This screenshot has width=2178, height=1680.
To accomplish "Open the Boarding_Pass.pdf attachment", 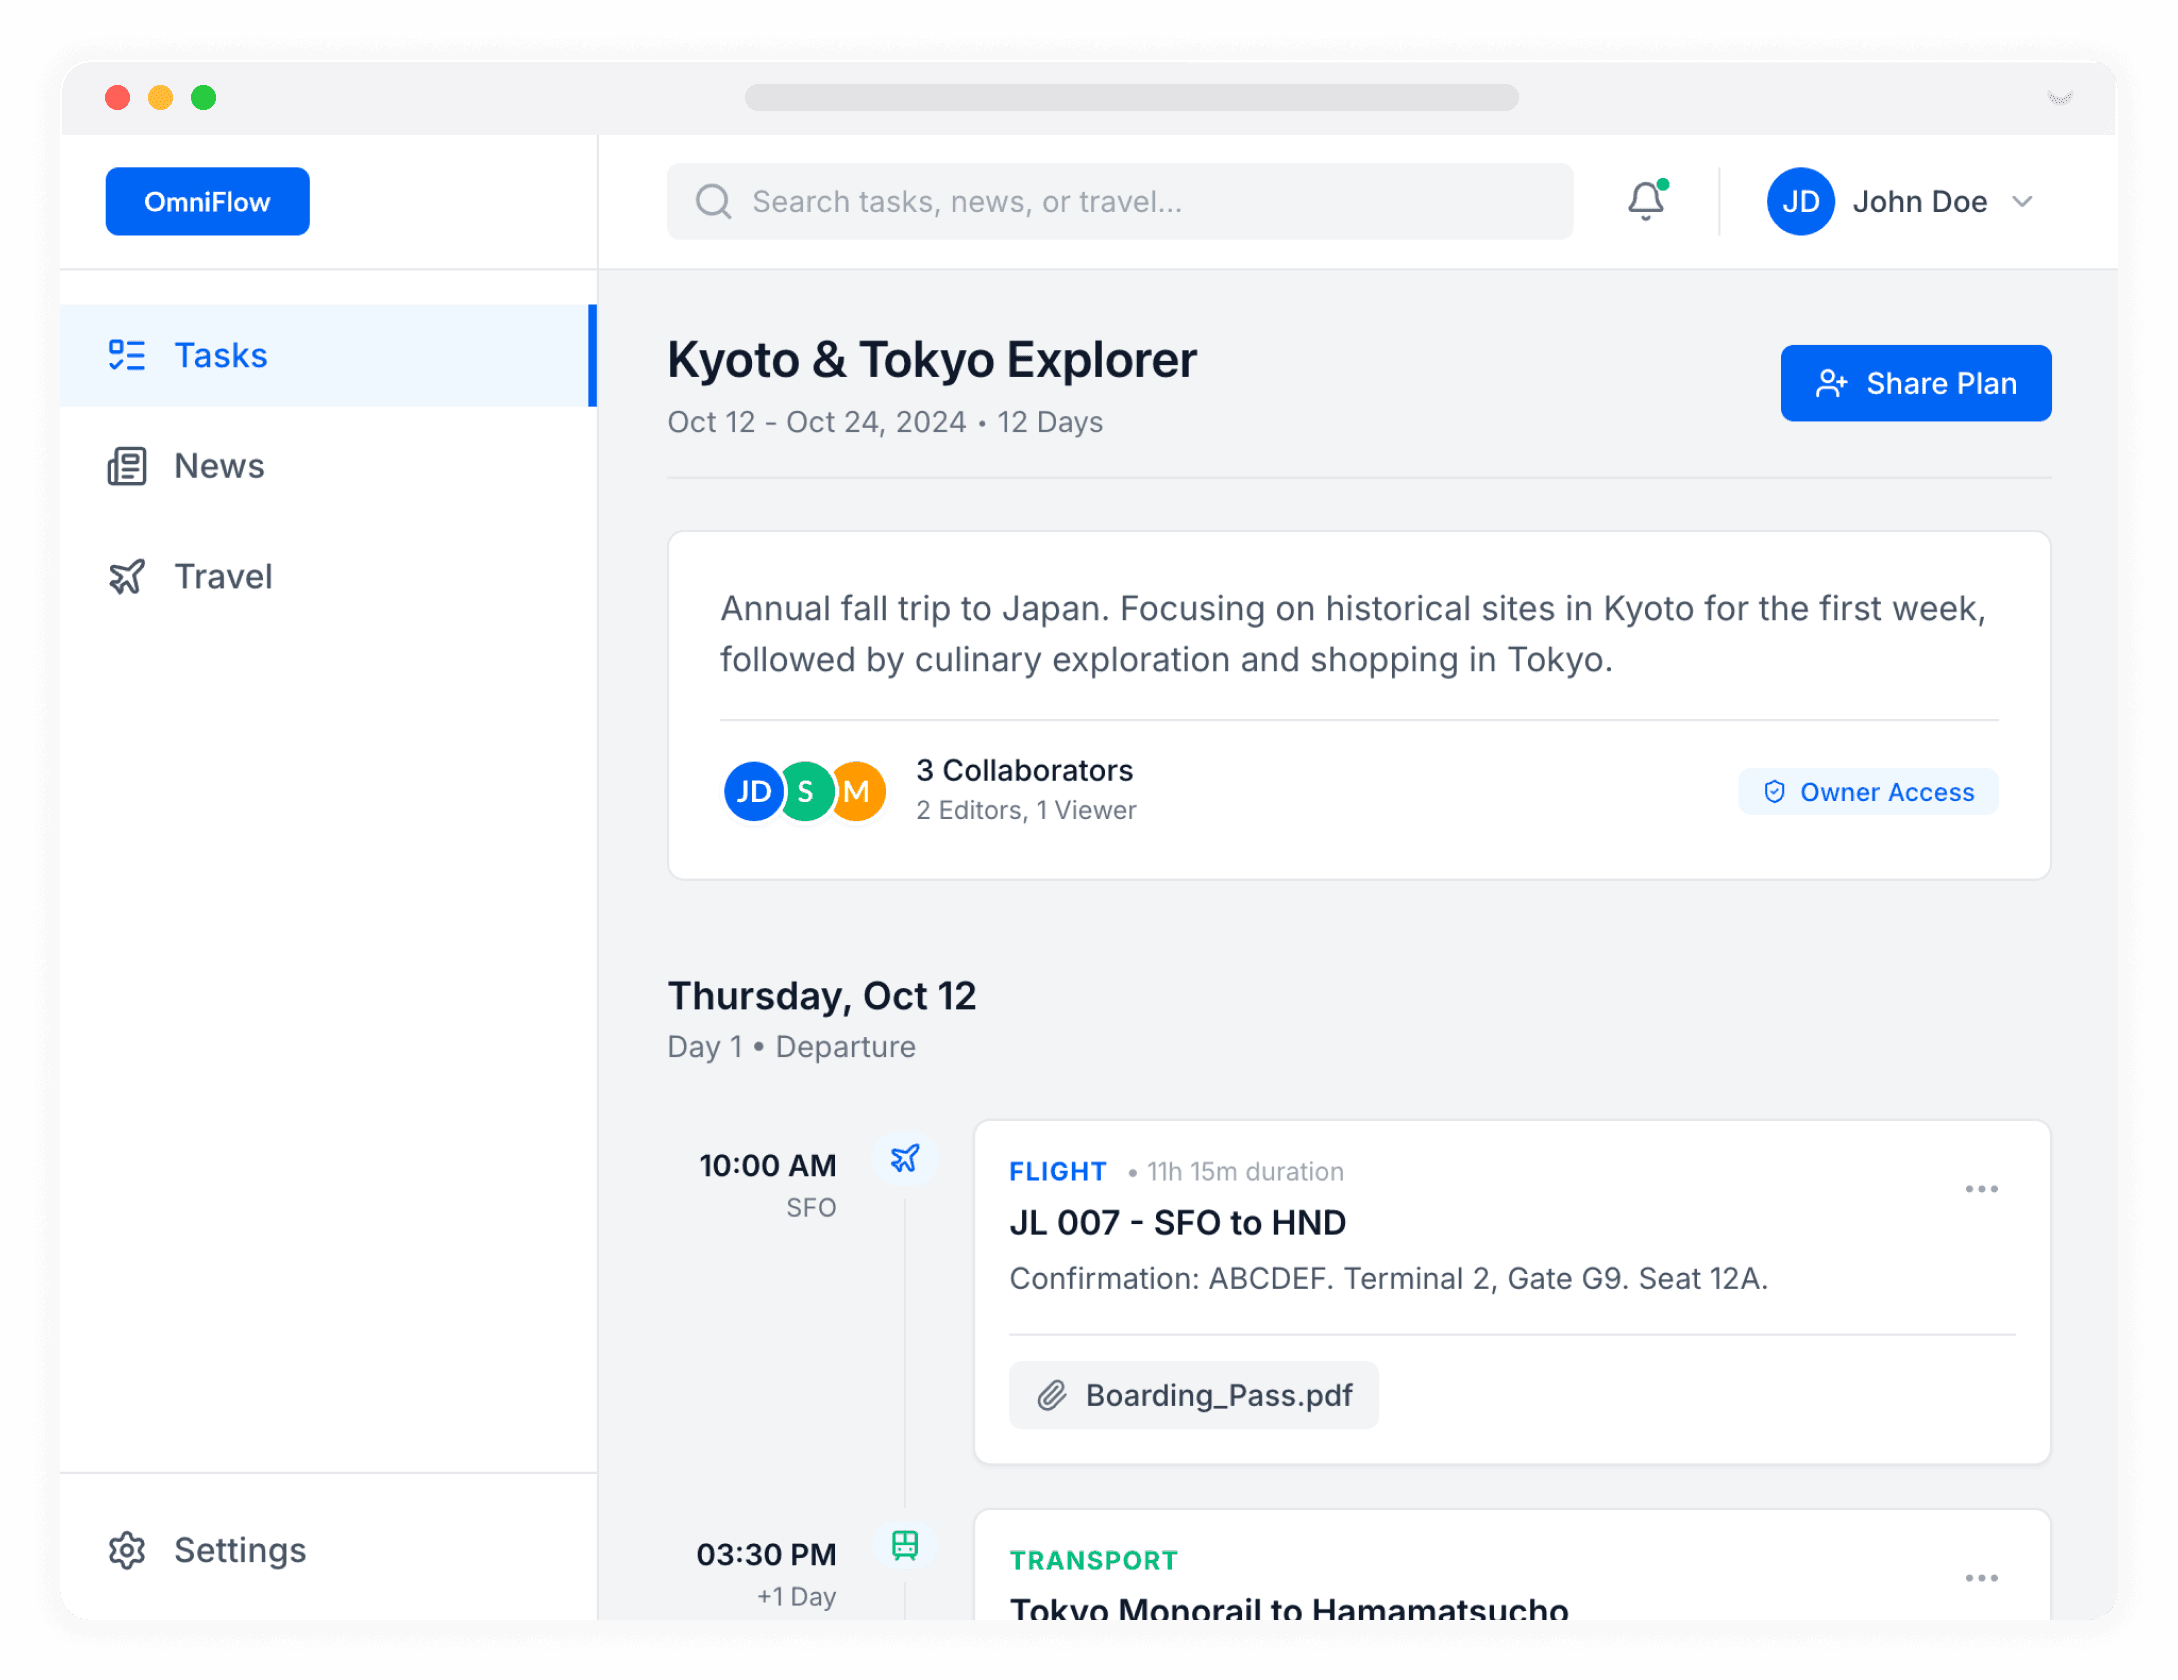I will coord(1193,1394).
